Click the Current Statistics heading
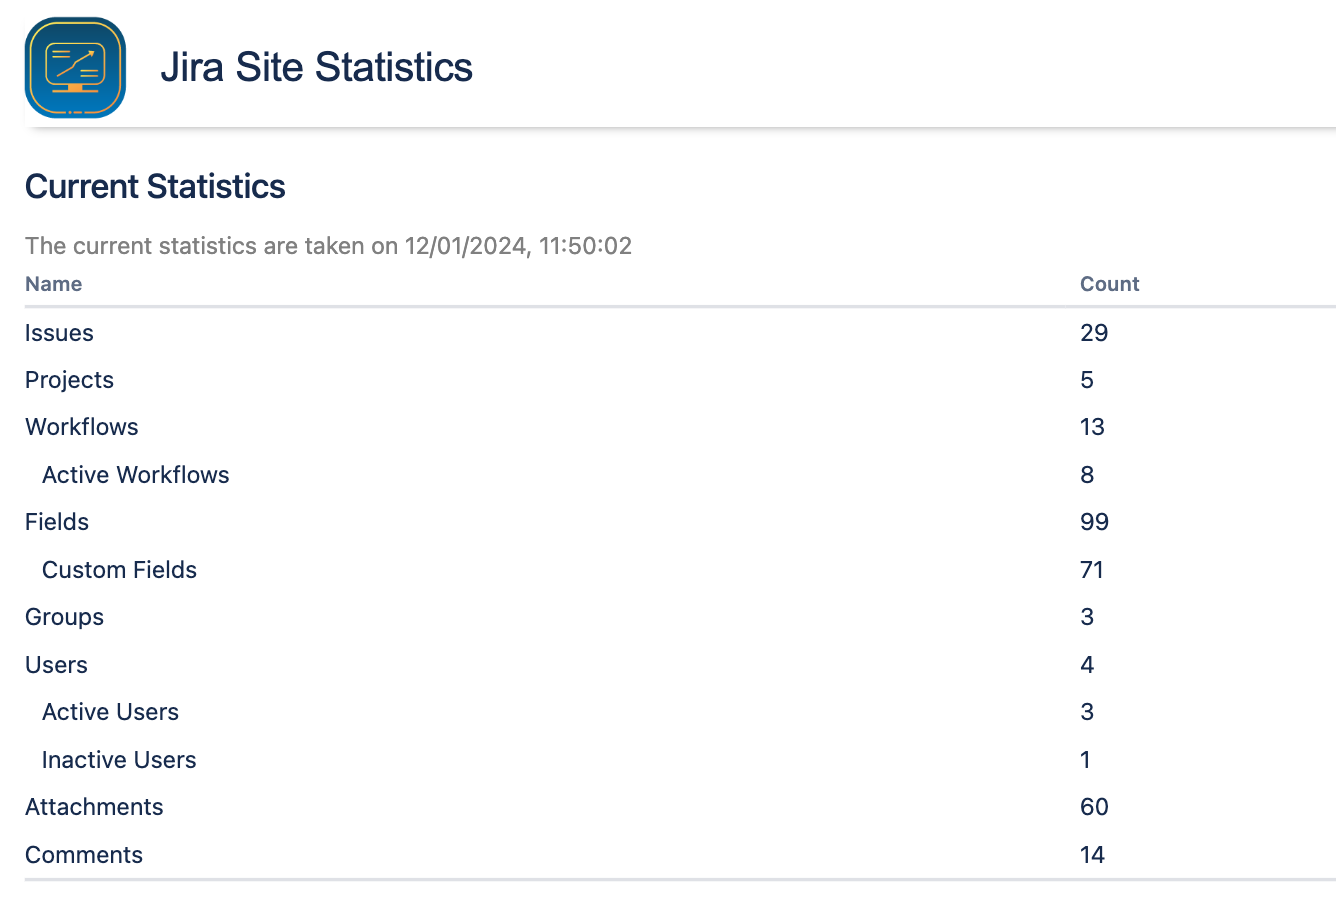1336x910 pixels. tap(155, 187)
